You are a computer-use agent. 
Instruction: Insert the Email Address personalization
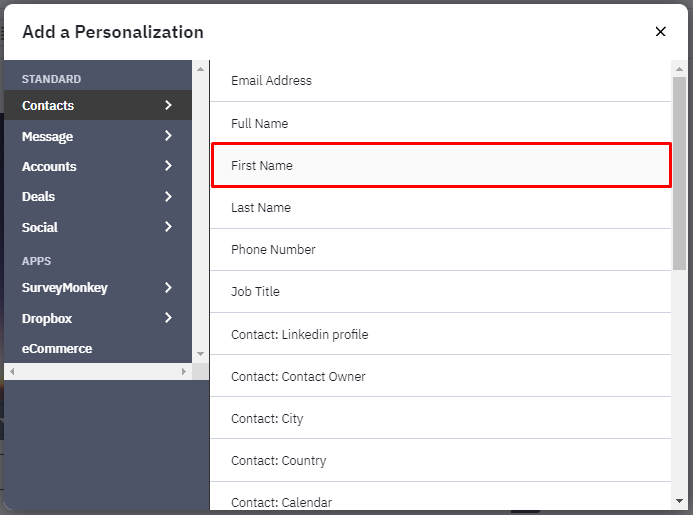click(441, 81)
